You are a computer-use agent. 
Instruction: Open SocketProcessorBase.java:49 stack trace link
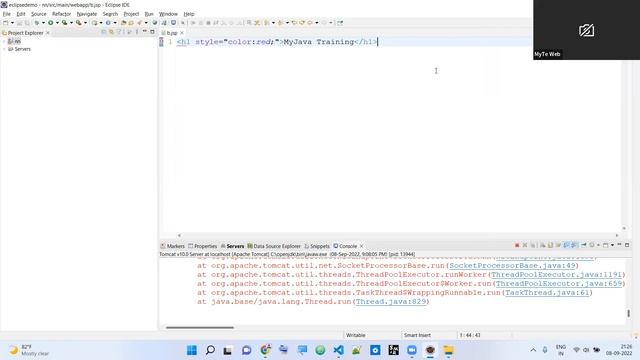click(x=512, y=266)
